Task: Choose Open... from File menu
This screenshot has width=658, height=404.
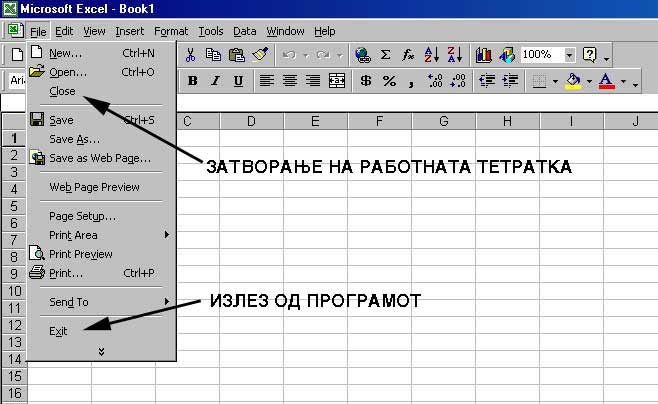Action: pyautogui.click(x=101, y=72)
